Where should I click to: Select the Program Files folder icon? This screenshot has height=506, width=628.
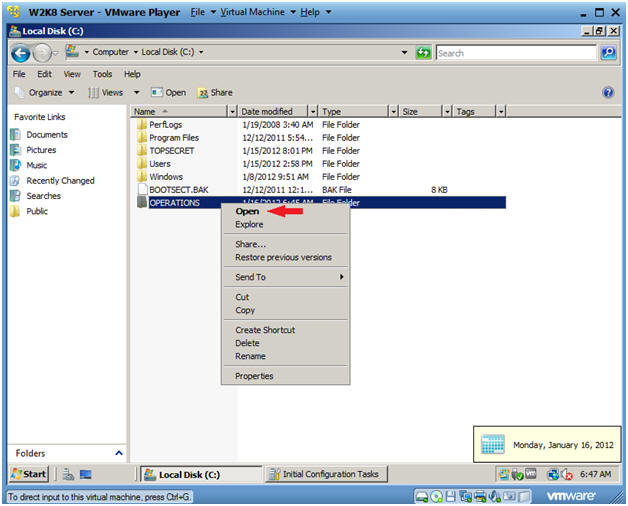tap(142, 137)
